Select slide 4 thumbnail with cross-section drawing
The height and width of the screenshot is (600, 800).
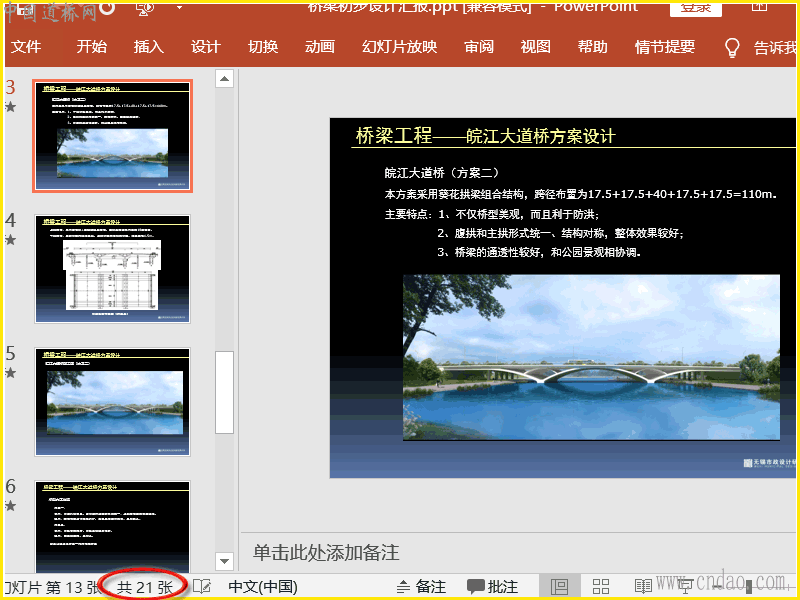click(112, 269)
